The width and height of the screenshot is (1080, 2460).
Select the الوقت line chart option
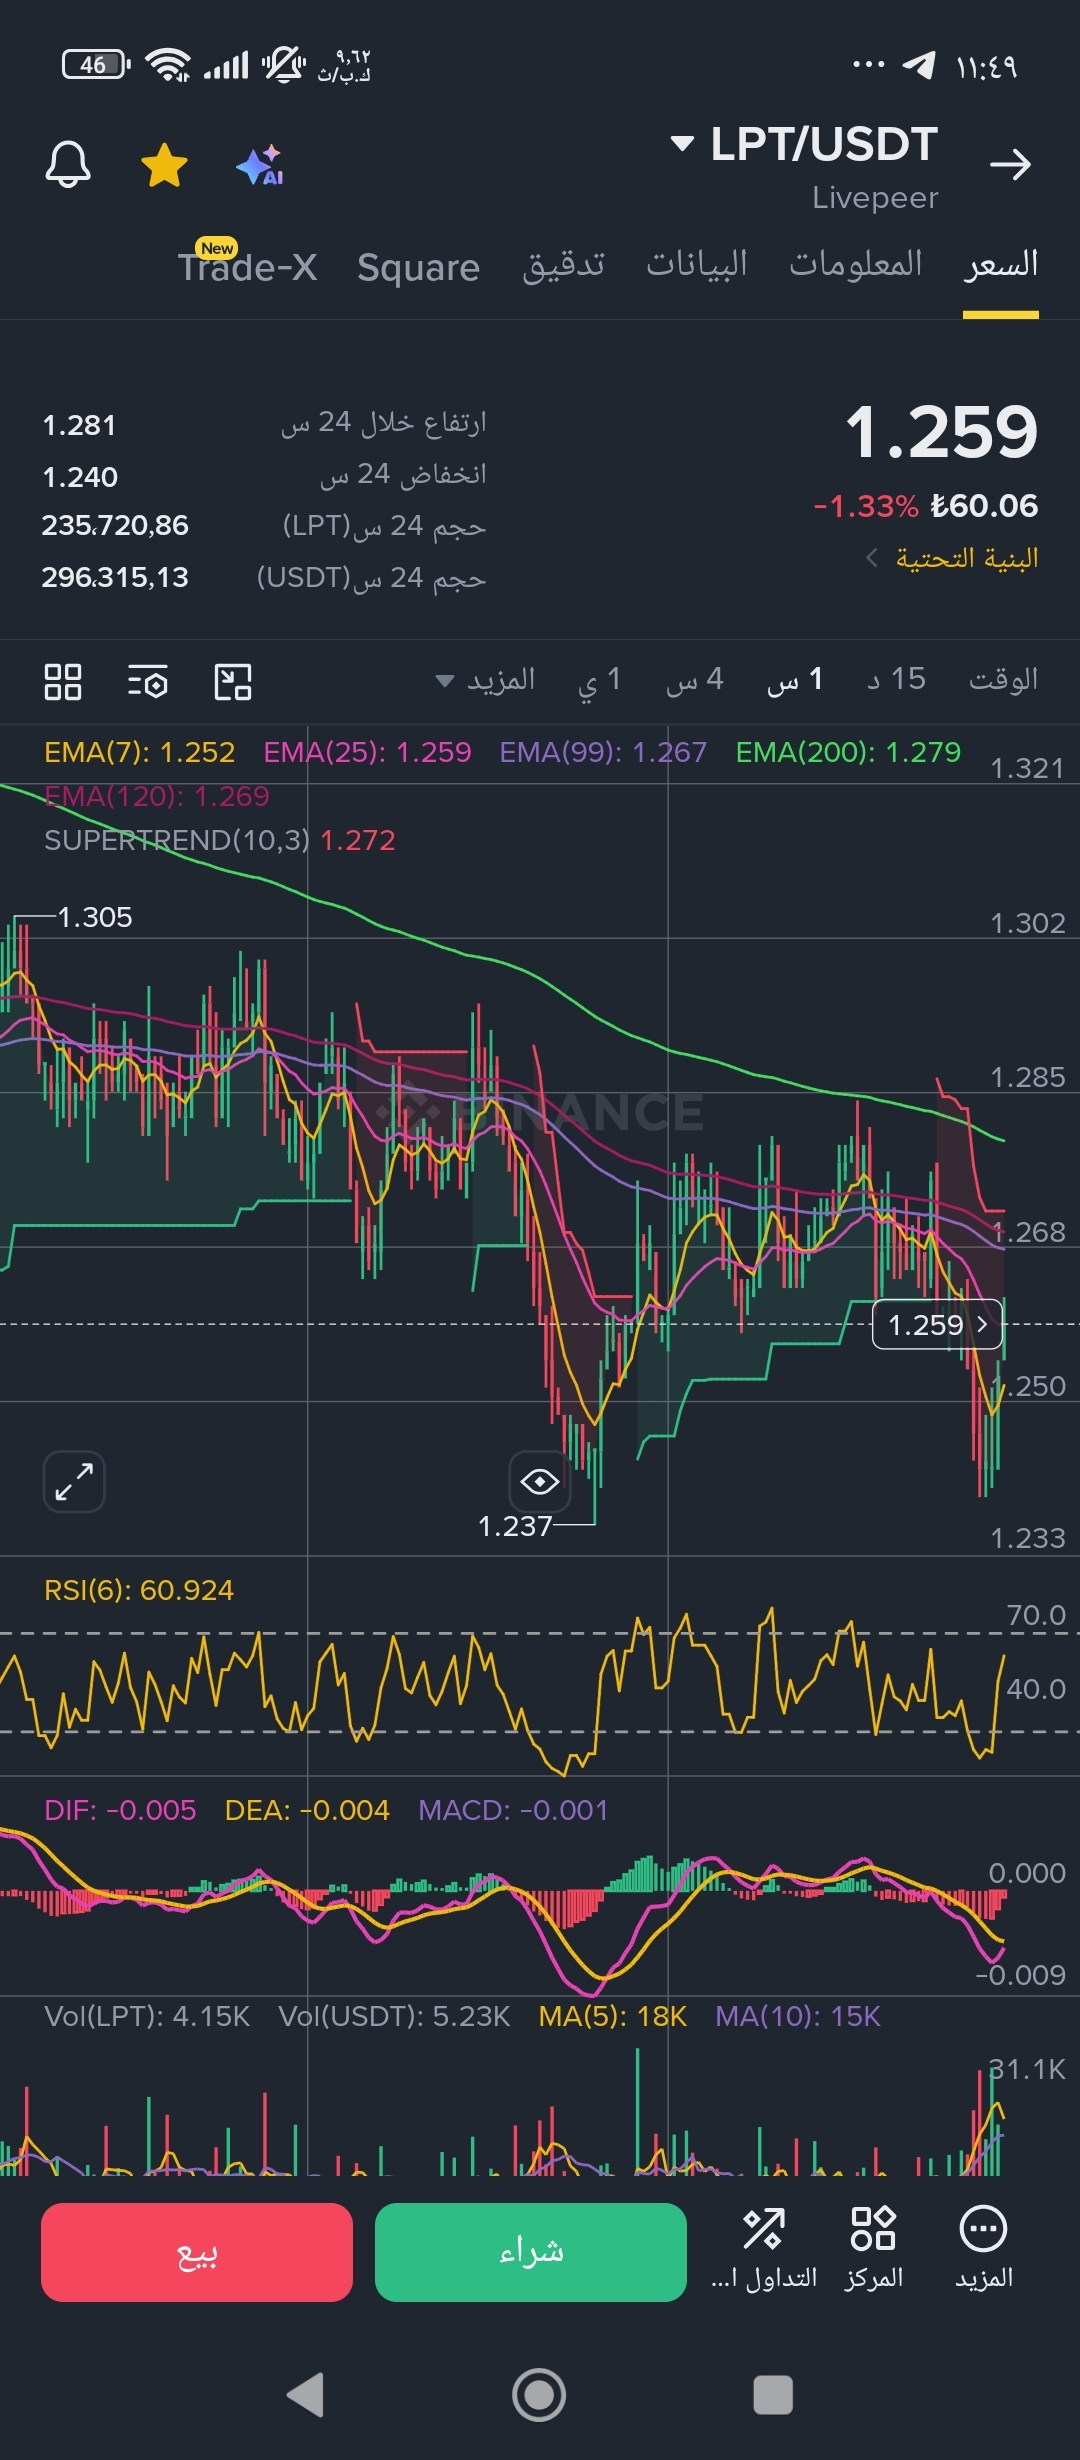click(1003, 680)
